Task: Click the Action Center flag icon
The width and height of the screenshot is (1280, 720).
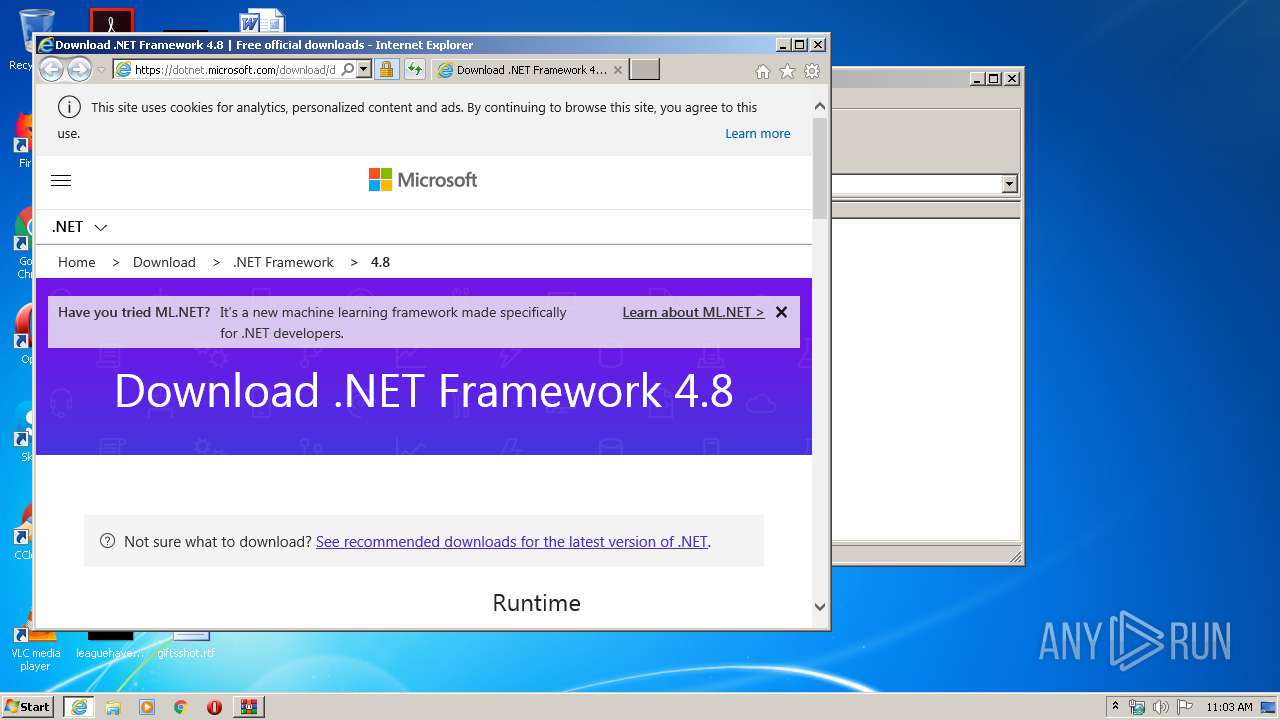Action: 1185,707
